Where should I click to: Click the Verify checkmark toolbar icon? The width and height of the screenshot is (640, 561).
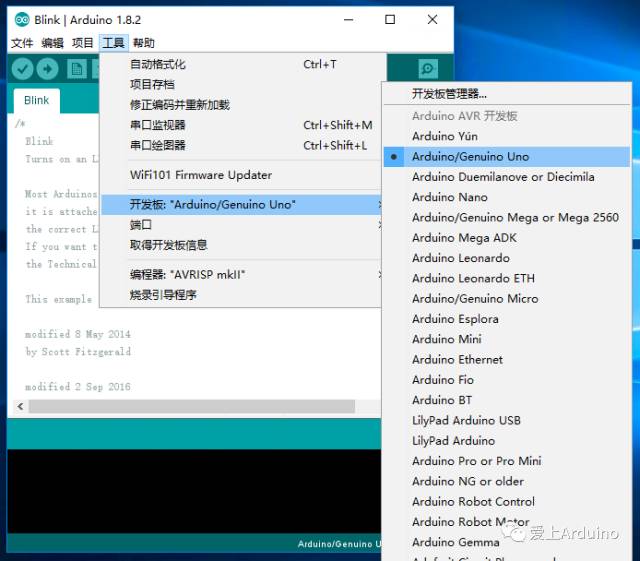(22, 69)
